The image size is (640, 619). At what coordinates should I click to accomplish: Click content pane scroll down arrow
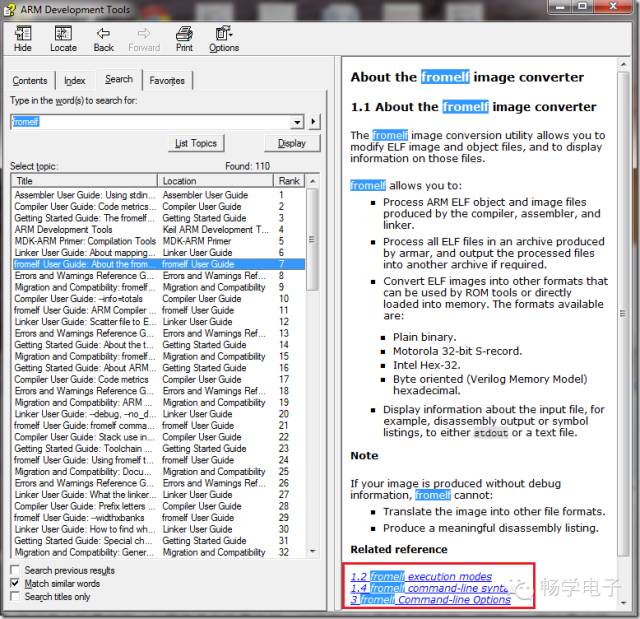[623, 602]
